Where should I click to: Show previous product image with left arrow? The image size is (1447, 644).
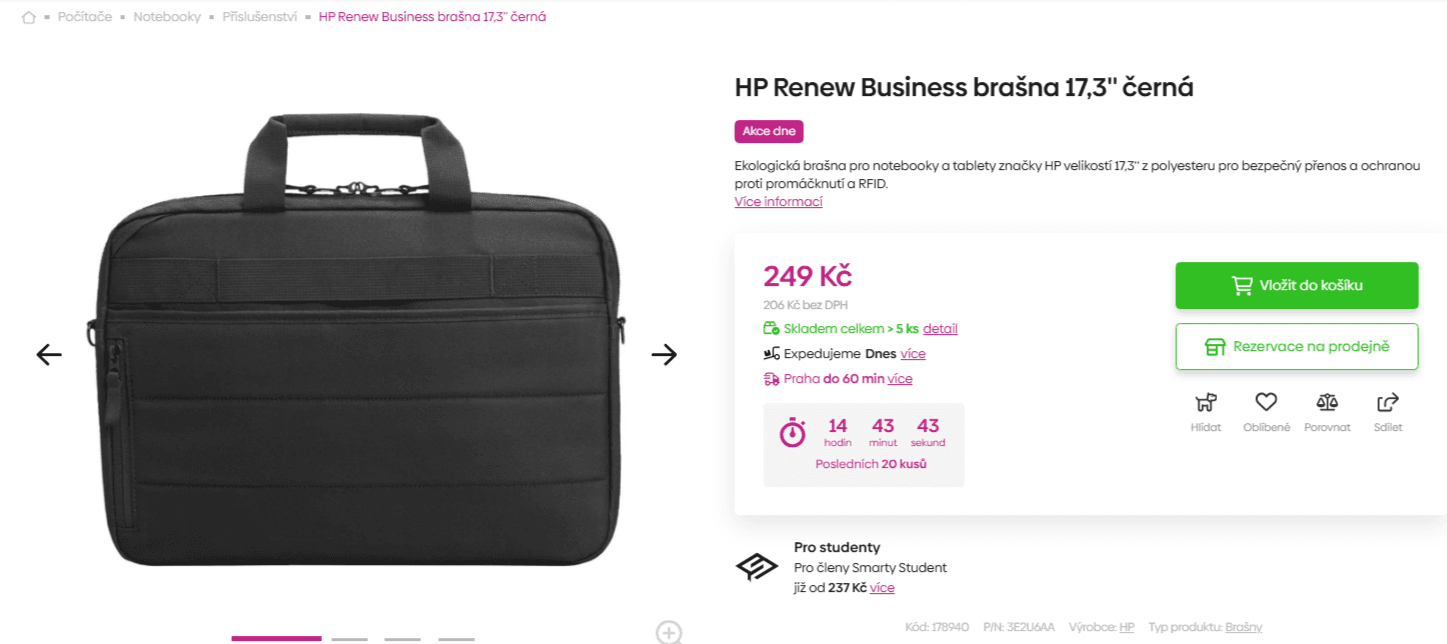[49, 354]
